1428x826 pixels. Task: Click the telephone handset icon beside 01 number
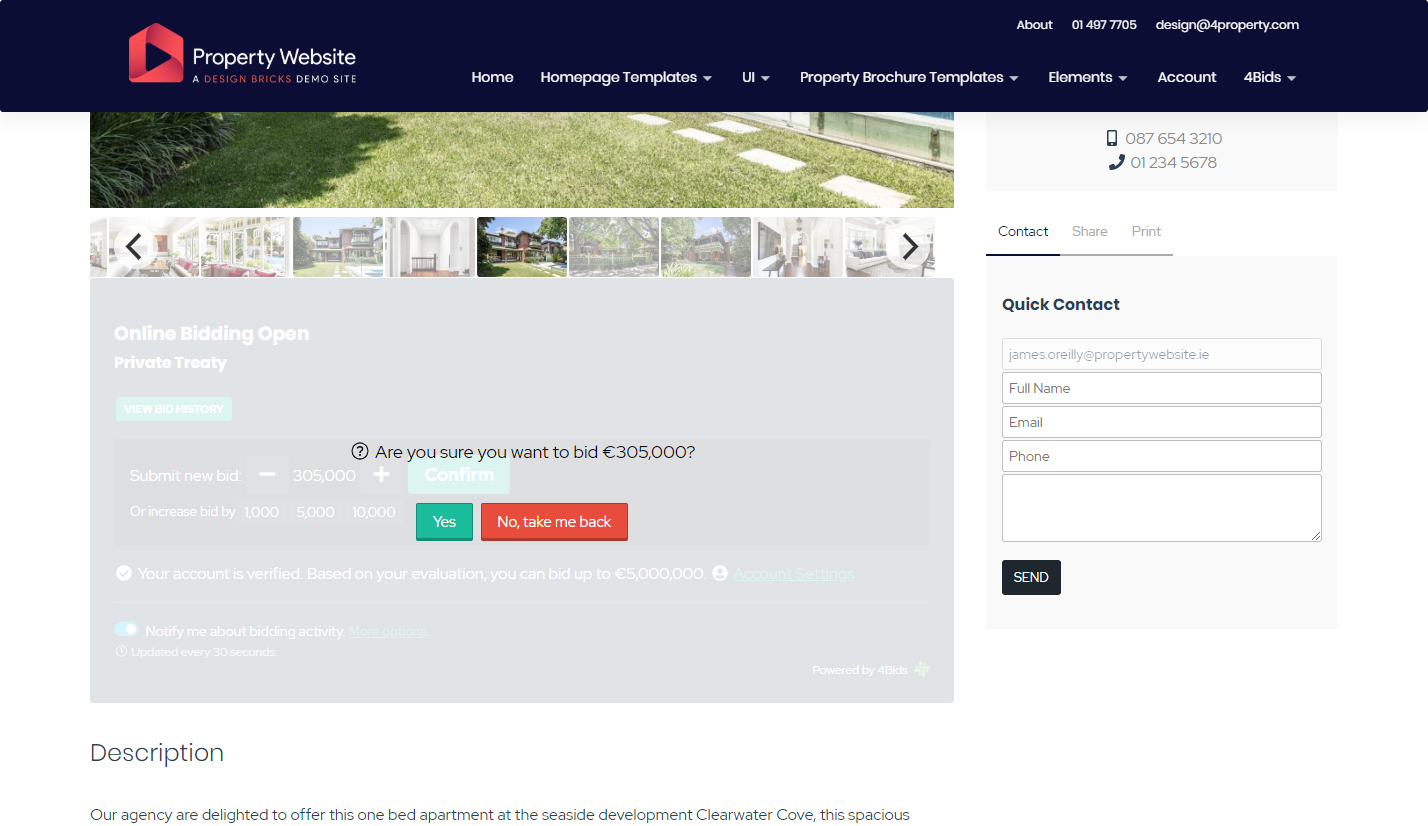point(1117,163)
